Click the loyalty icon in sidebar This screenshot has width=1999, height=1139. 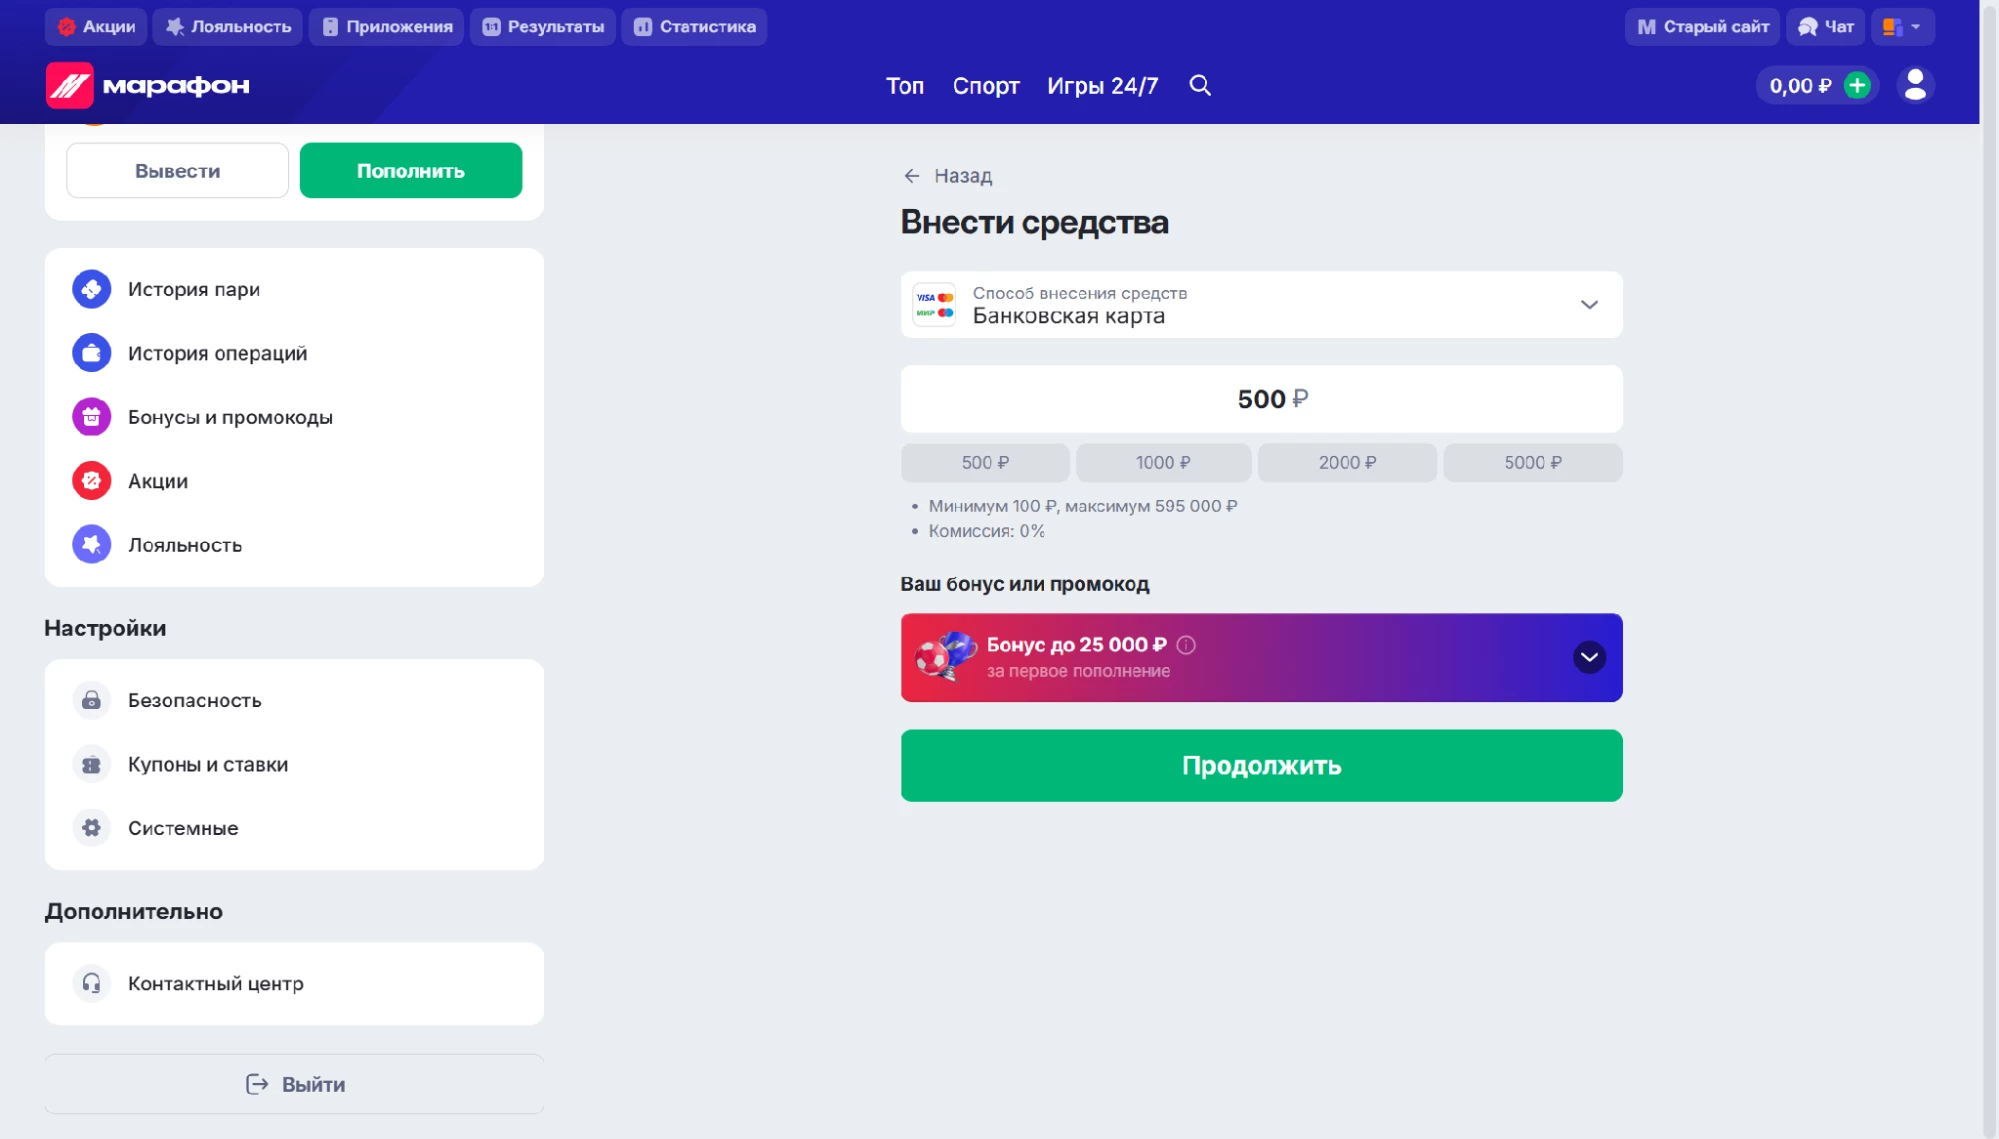tap(91, 545)
